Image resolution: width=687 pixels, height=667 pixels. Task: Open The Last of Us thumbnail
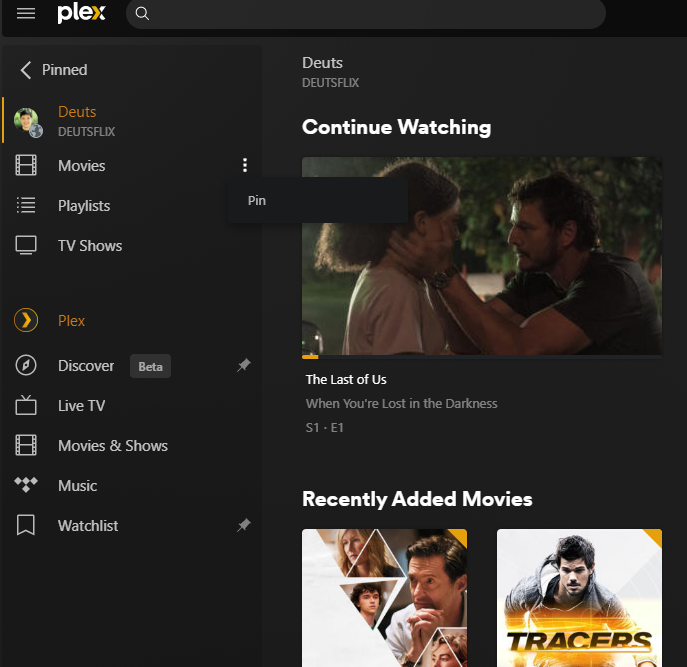[x=482, y=256]
